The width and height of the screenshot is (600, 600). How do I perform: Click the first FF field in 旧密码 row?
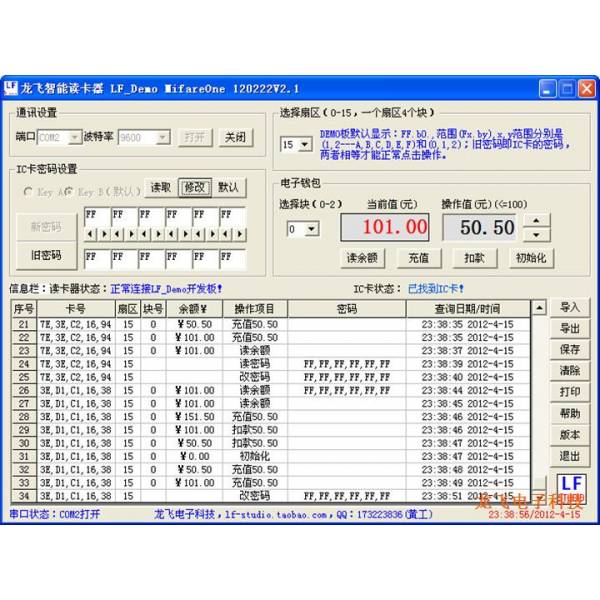(95, 258)
